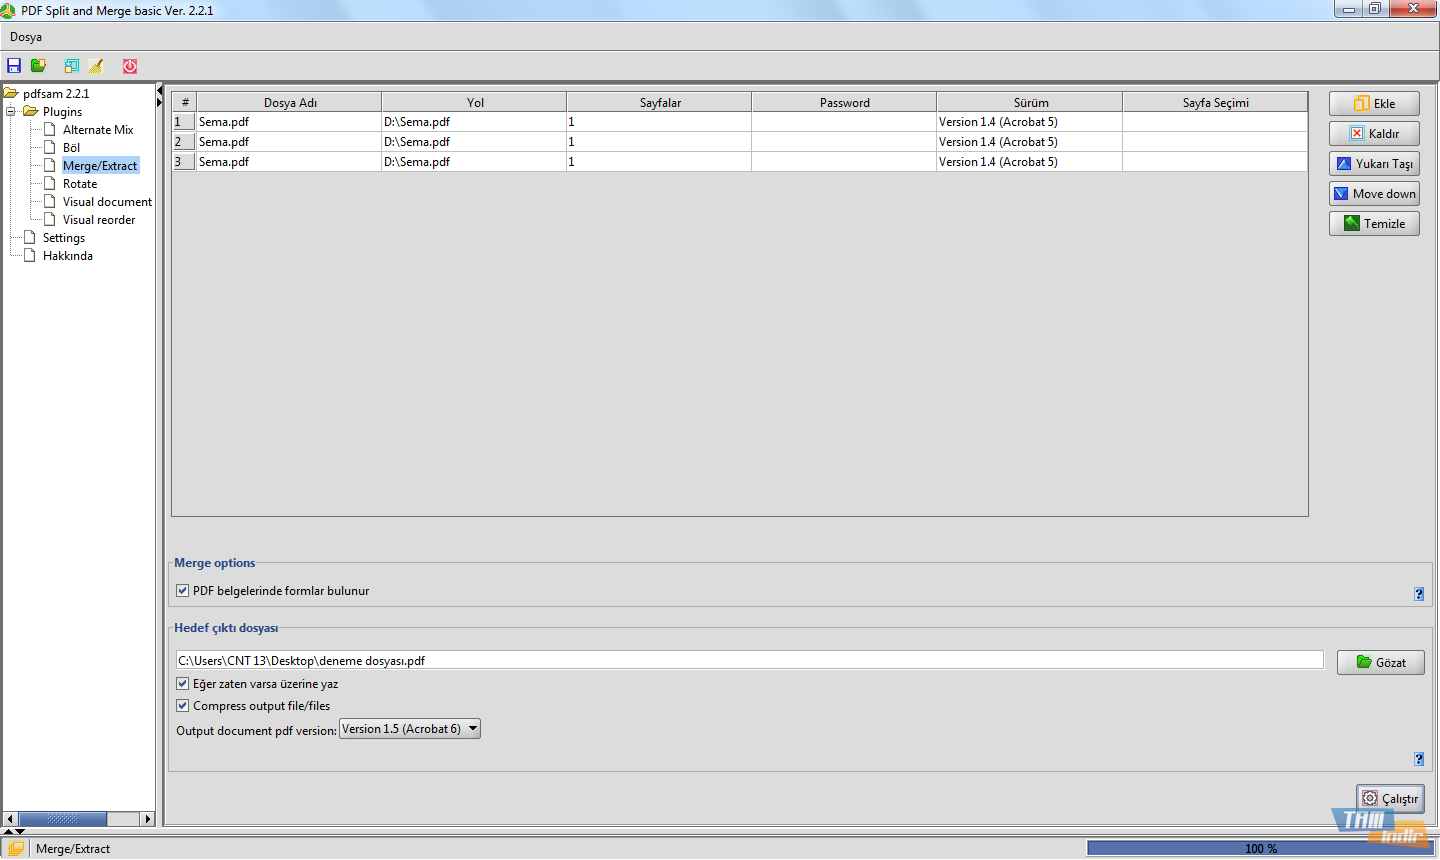Open the Dosya menu
Image resolution: width=1440 pixels, height=860 pixels.
click(x=26, y=37)
